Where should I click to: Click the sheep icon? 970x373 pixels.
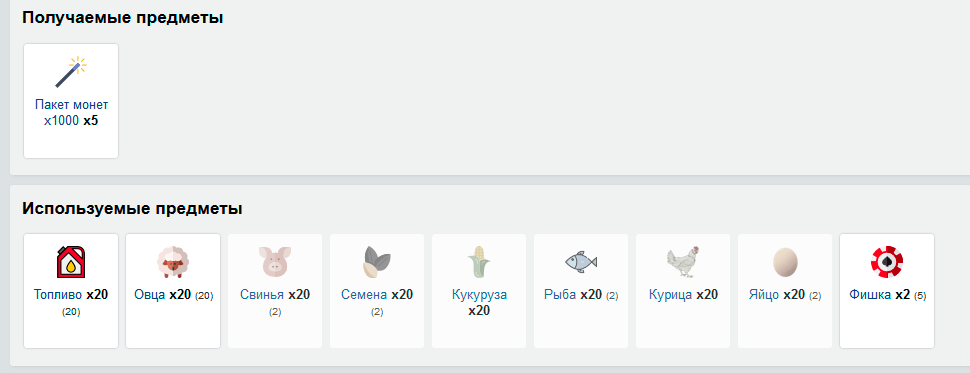(173, 262)
